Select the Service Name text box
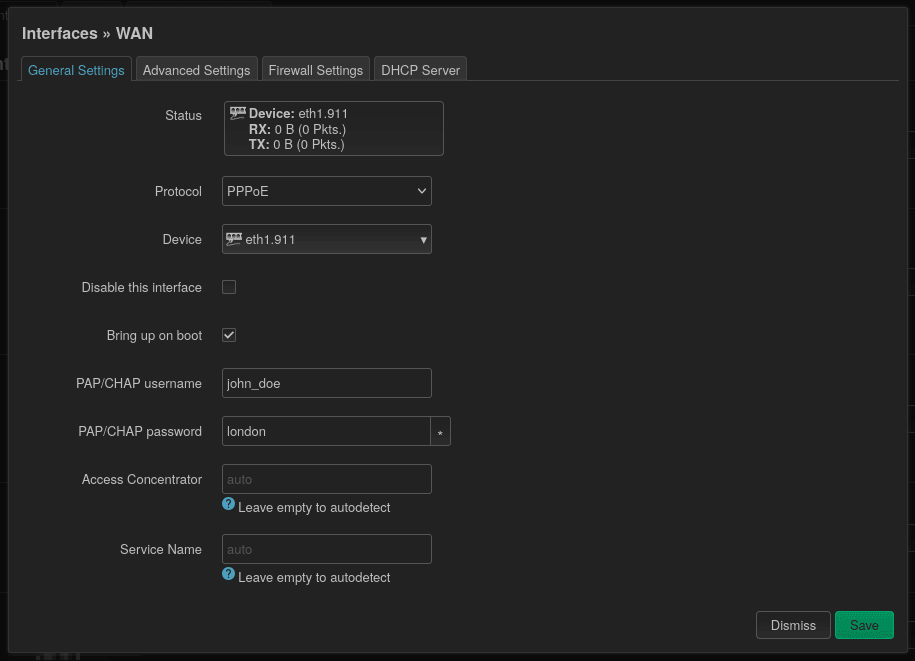This screenshot has height=661, width=915. pyautogui.click(x=326, y=549)
